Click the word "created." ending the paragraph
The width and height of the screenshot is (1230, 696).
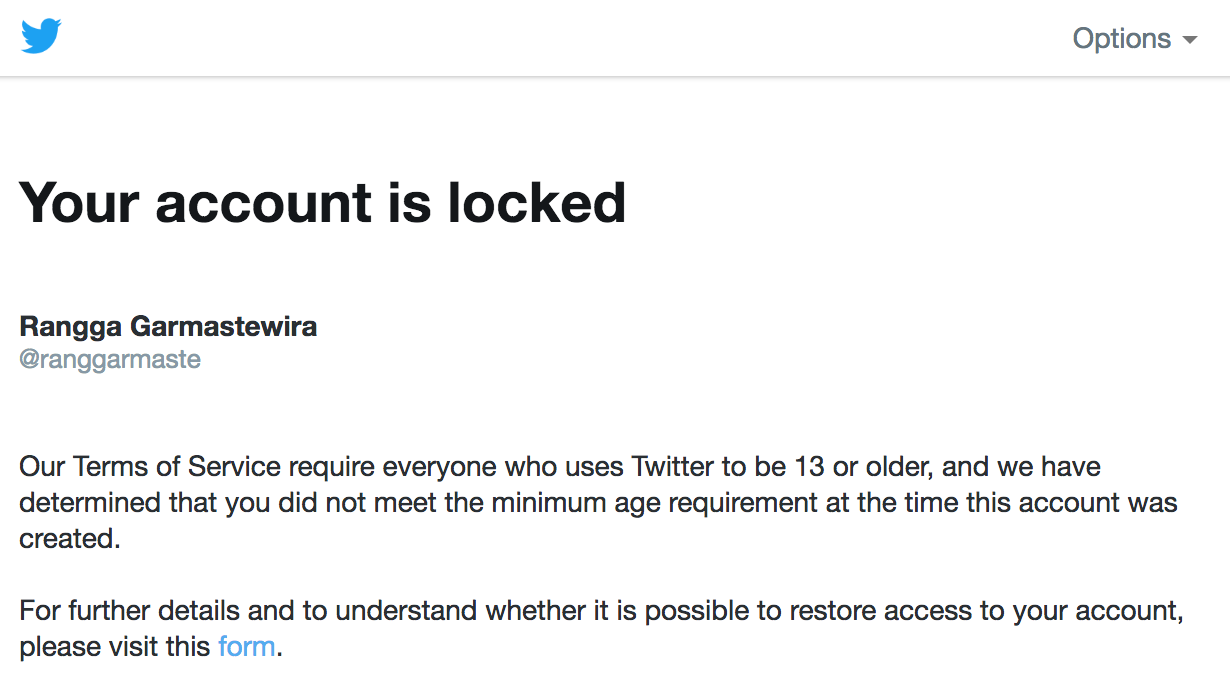70,538
